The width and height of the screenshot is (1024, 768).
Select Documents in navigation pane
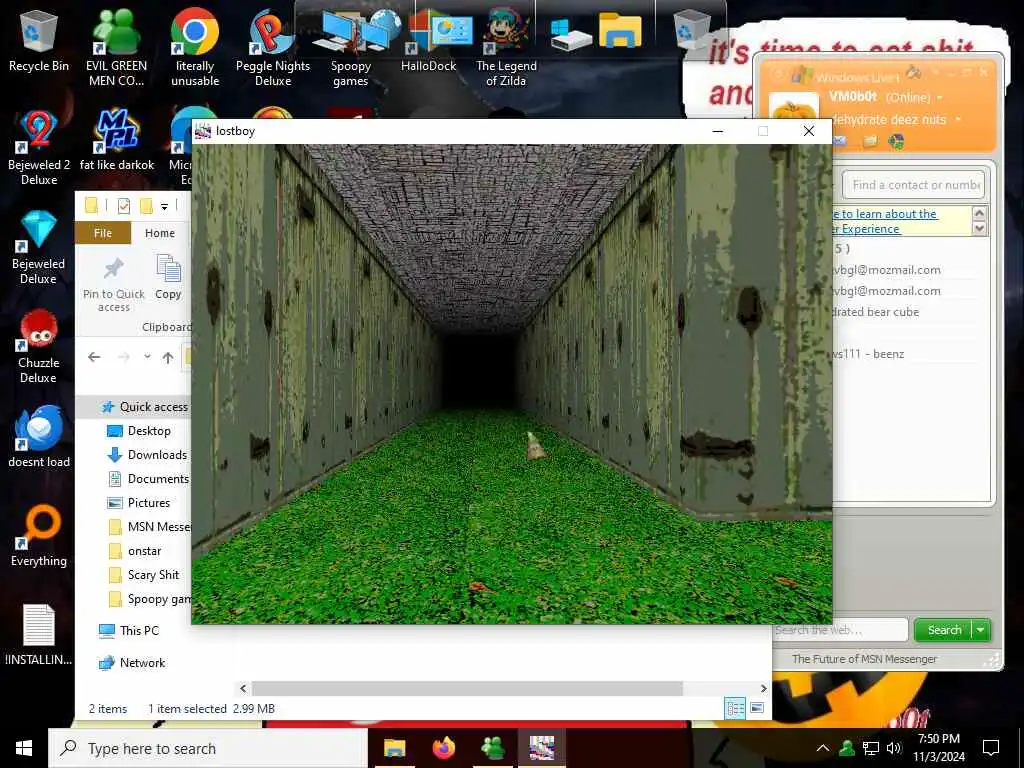[158, 479]
